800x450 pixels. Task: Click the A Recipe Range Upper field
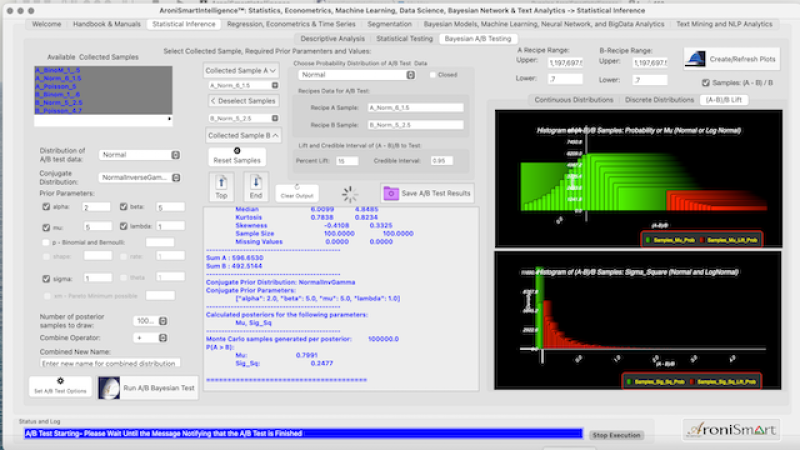(x=565, y=62)
